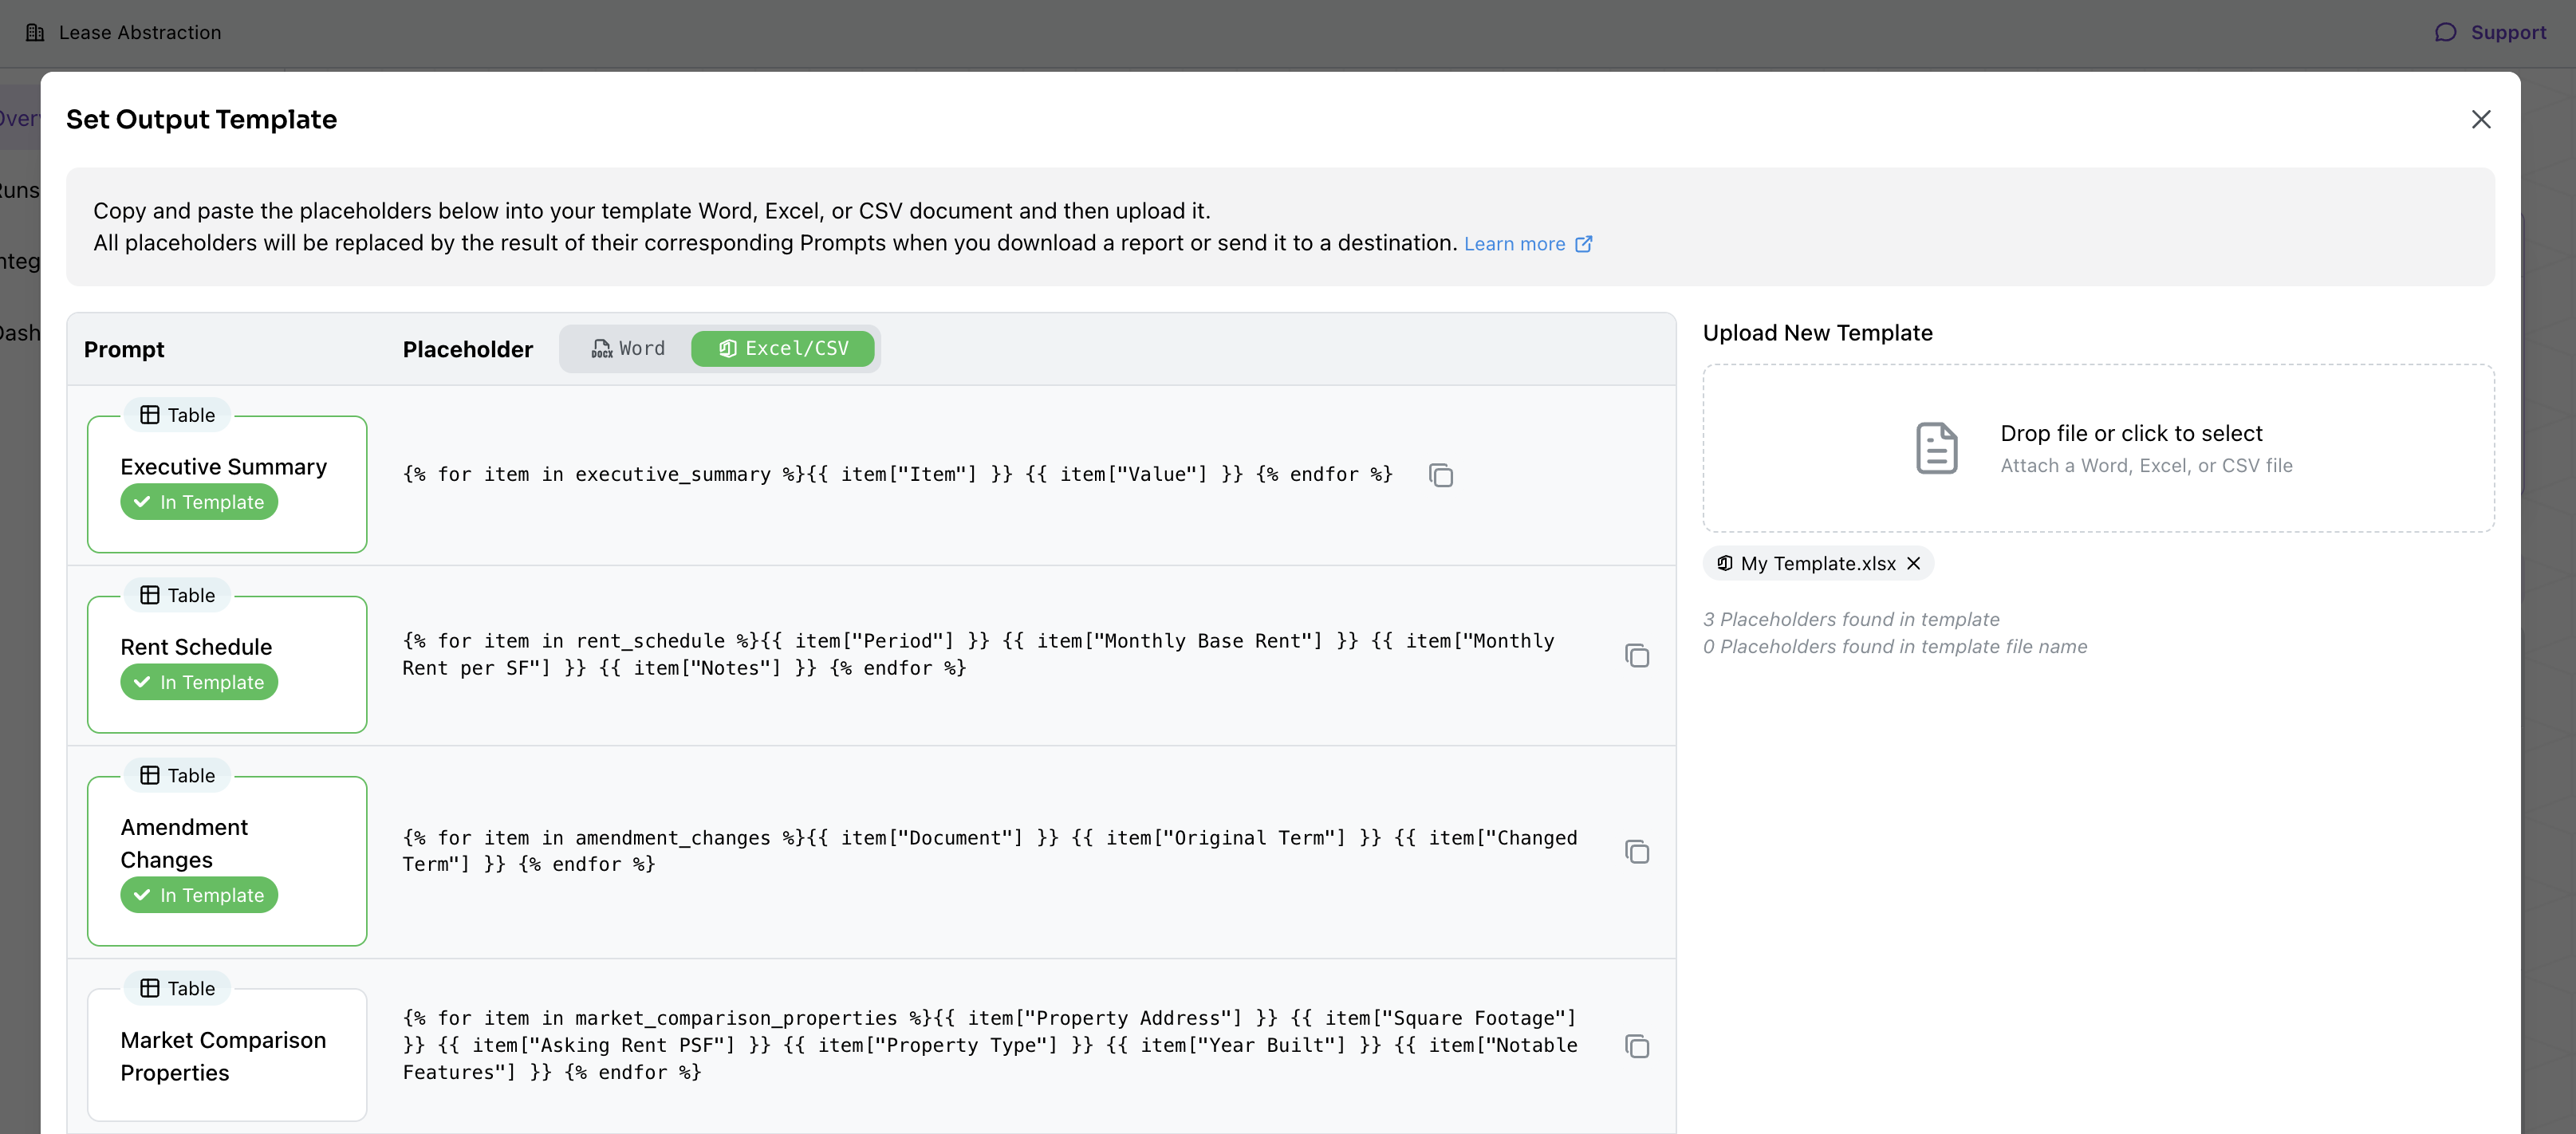The width and height of the screenshot is (2576, 1134).
Task: Click Drop file or click to select
Action: (x=2130, y=433)
